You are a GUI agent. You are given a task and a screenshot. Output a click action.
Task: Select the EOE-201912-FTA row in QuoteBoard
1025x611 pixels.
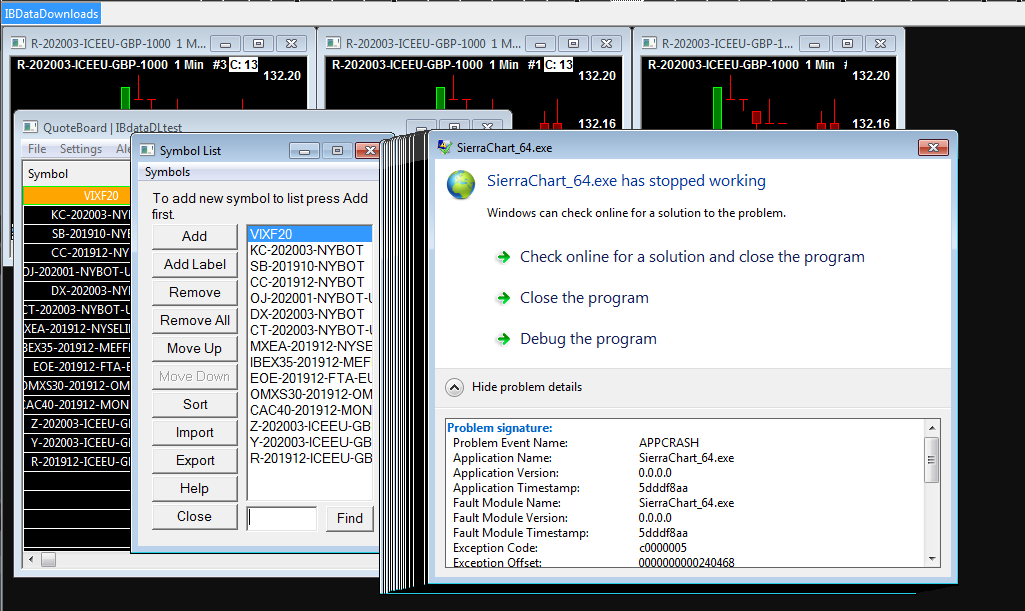coord(77,367)
